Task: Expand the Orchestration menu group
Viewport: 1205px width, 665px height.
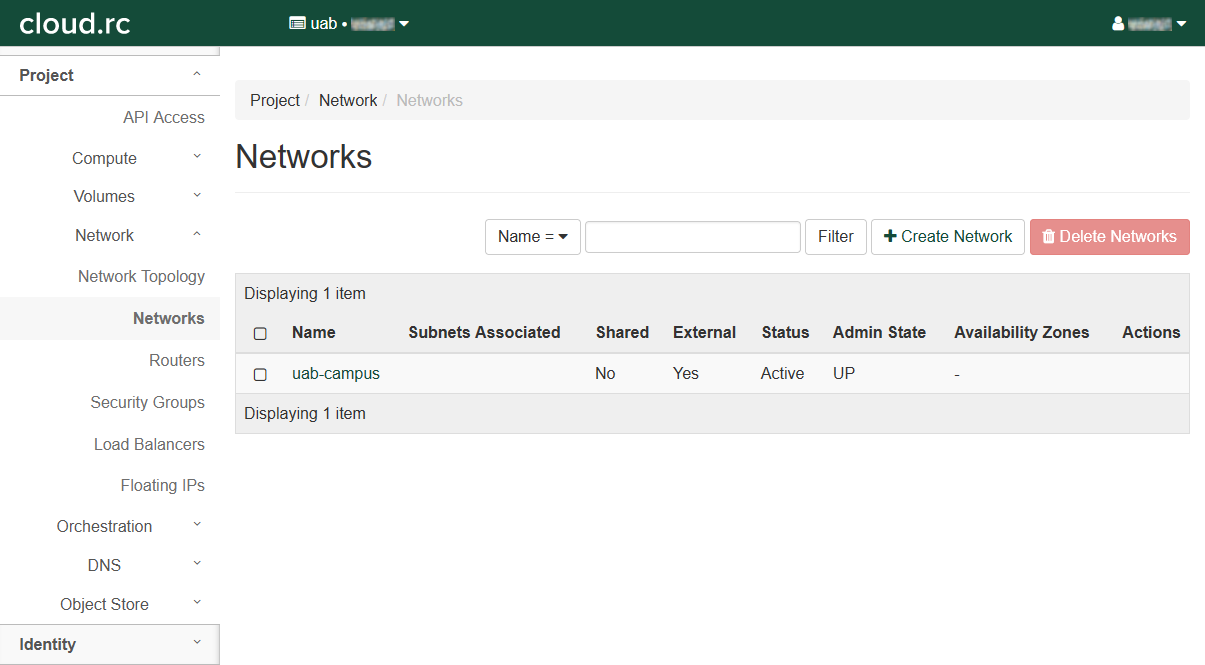Action: coord(109,526)
